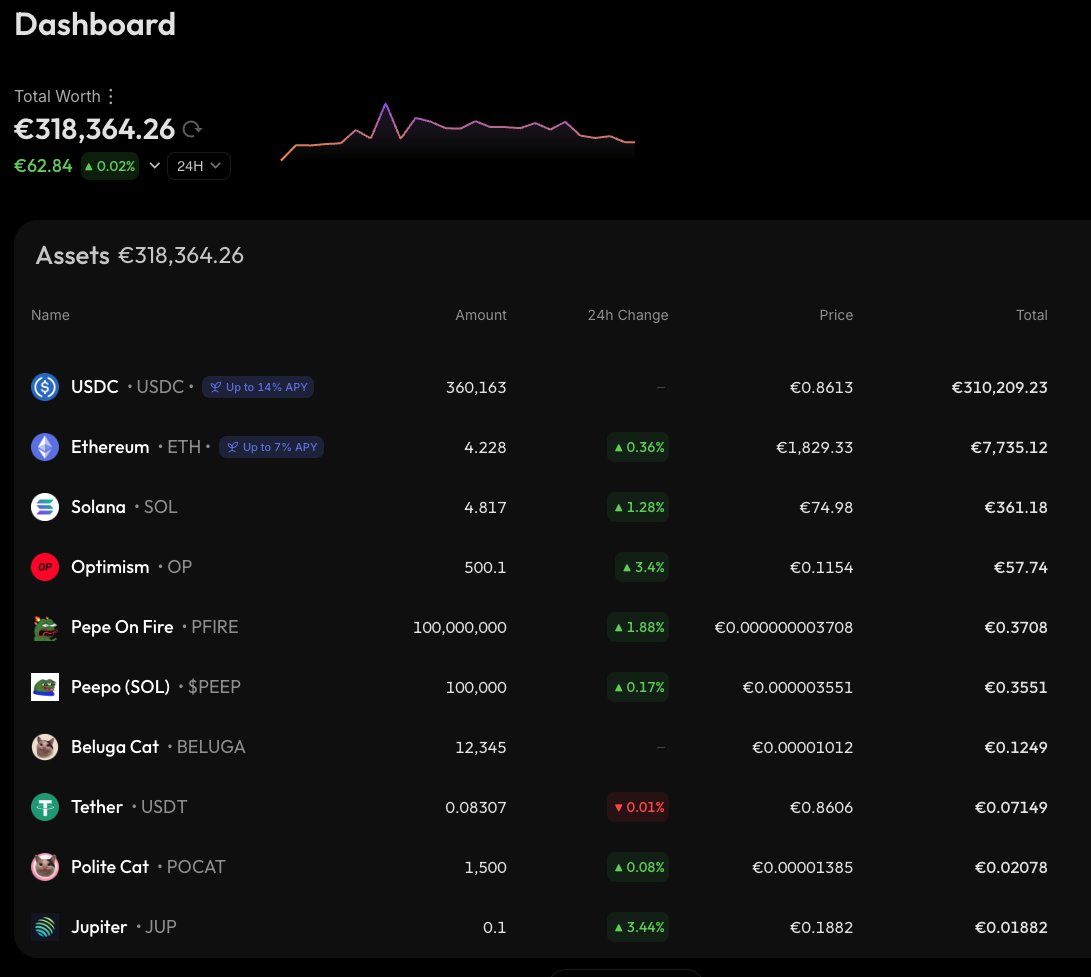The height and width of the screenshot is (977, 1091).
Task: Click the Dashboard page title
Action: tap(95, 24)
